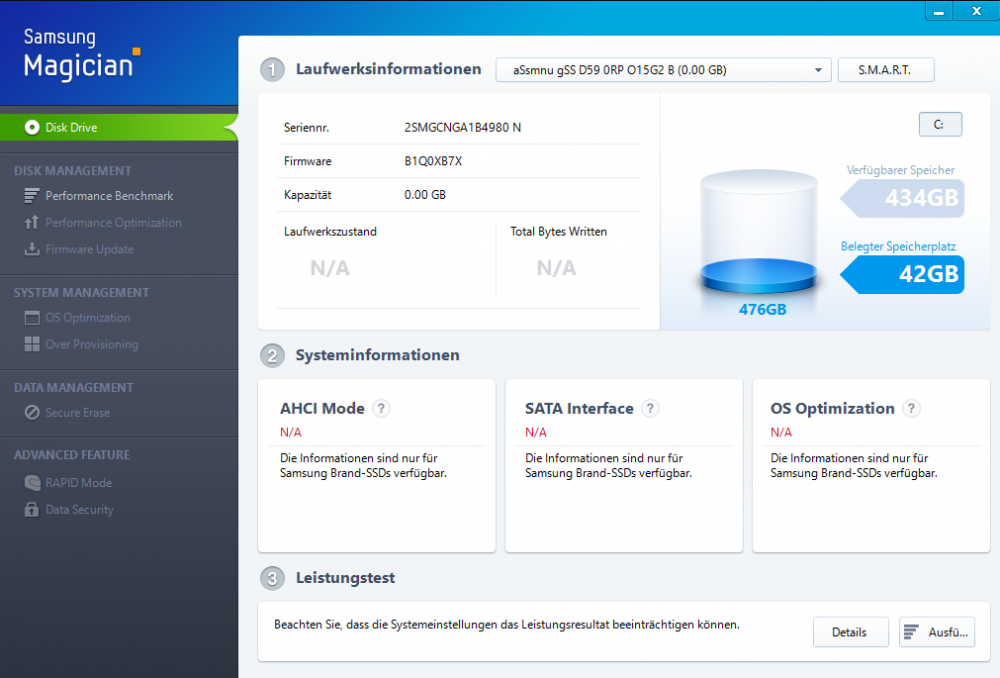Click the OS Optimization window icon
The height and width of the screenshot is (678, 1000).
click(x=32, y=318)
